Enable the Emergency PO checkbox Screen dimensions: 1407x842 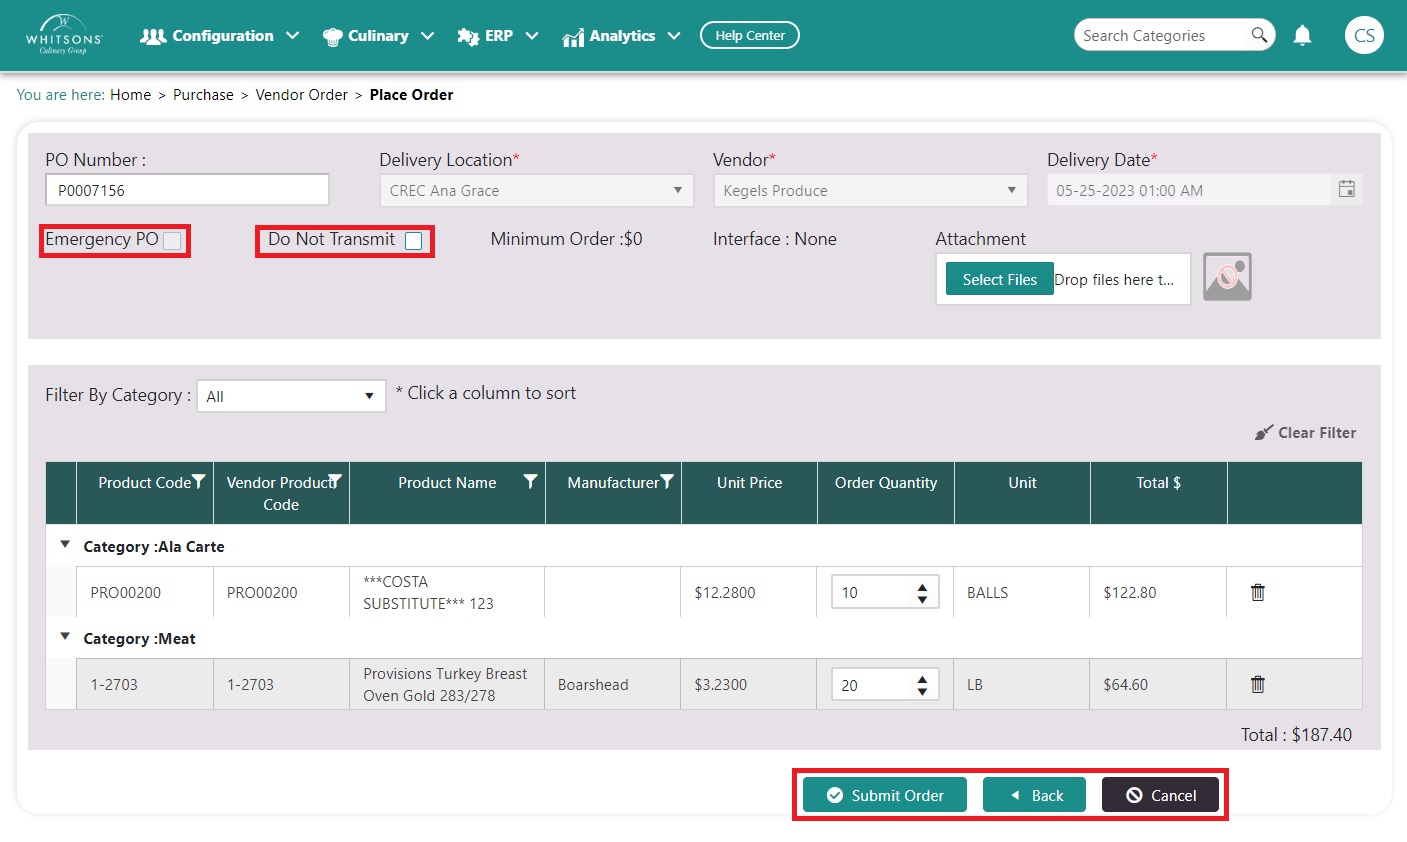coord(172,241)
